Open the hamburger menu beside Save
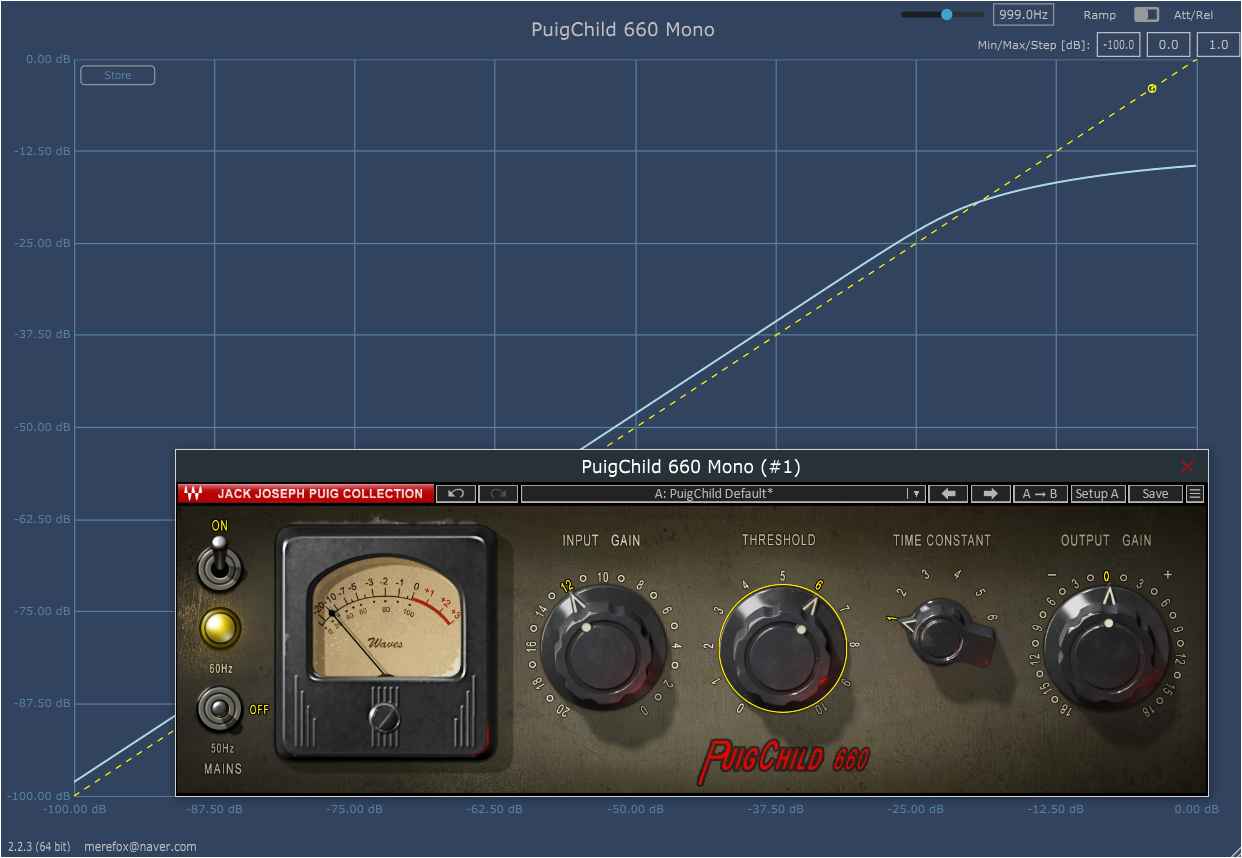This screenshot has height=858, width=1242. coord(1195,494)
